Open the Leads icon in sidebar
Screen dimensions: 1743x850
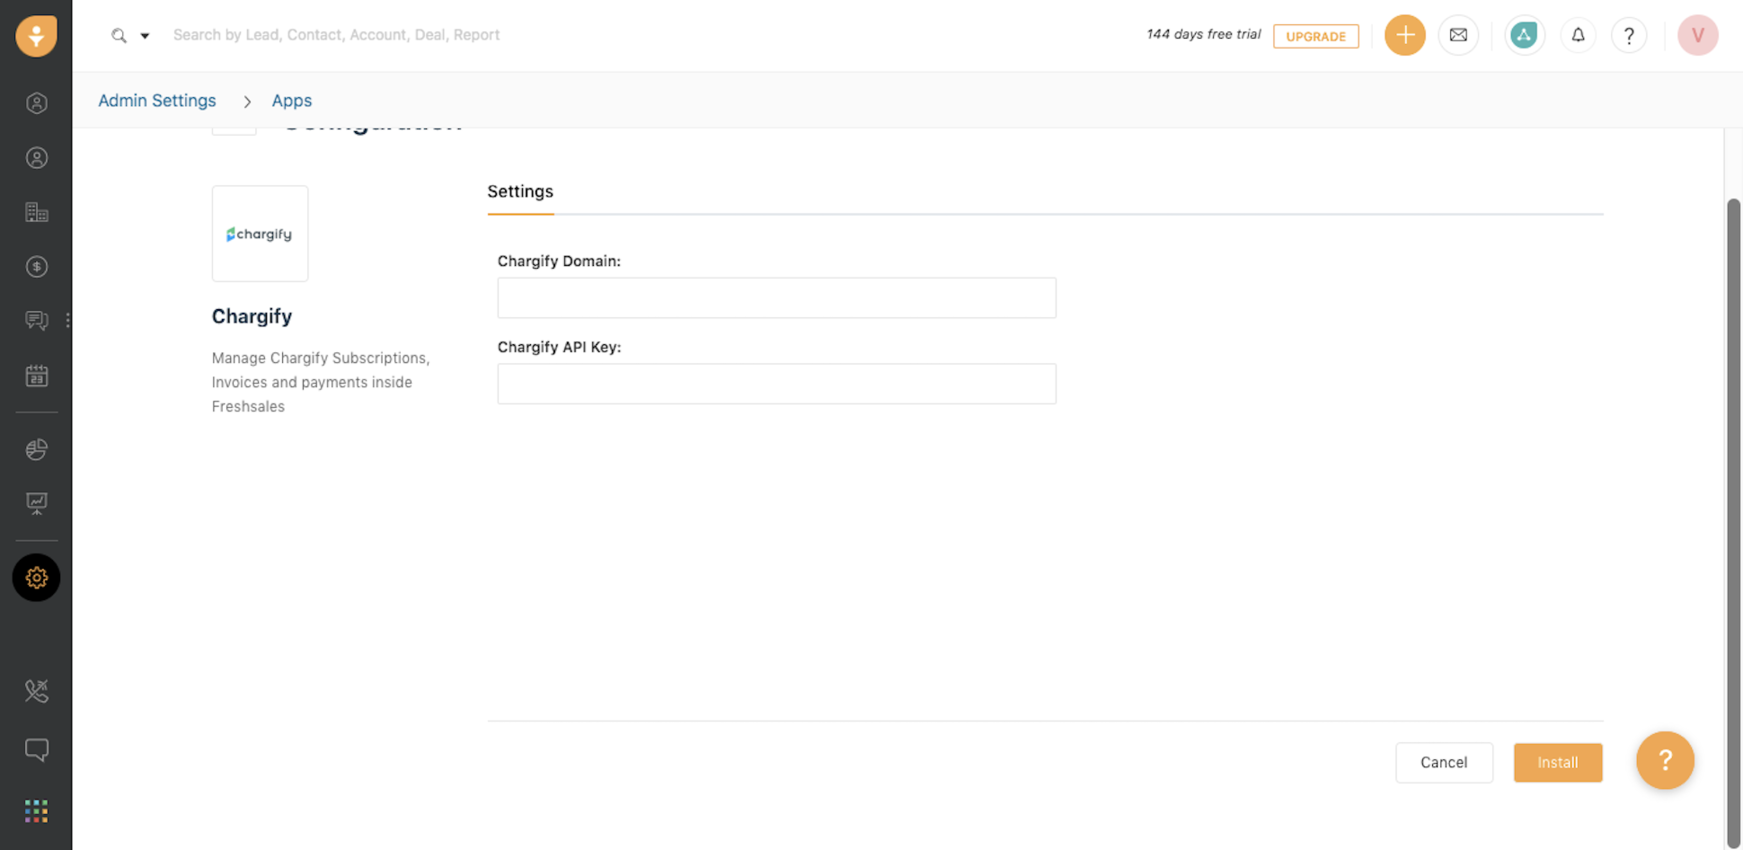[37, 103]
